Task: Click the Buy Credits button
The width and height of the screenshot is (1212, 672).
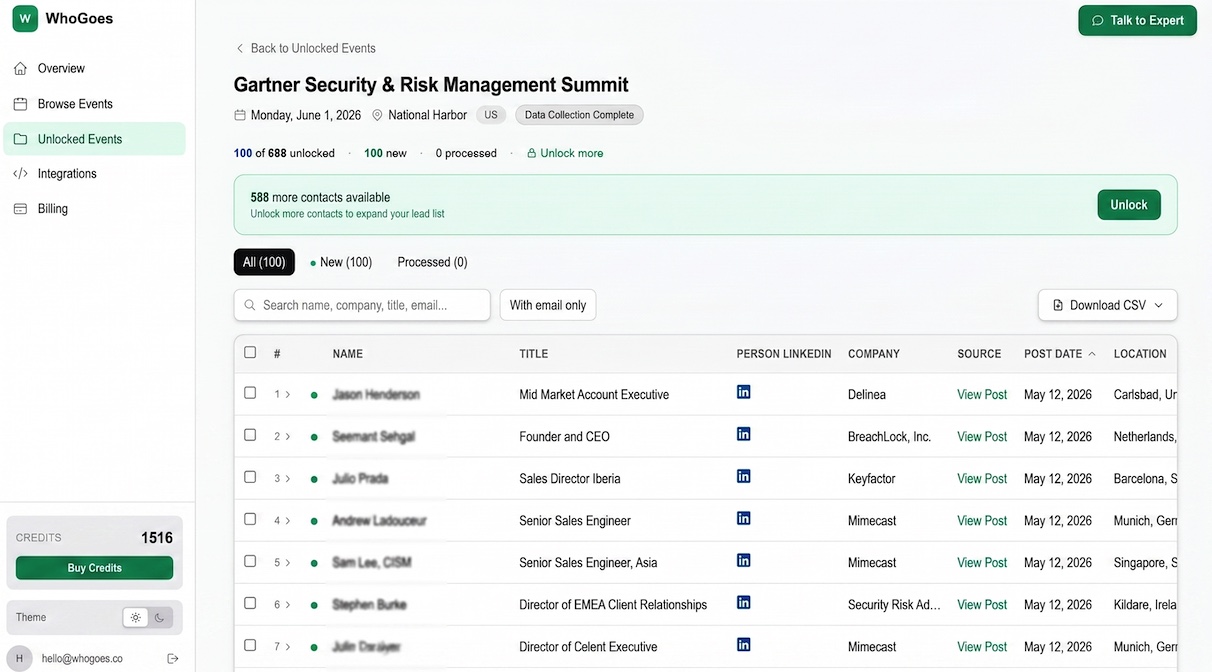Action: [x=94, y=568]
